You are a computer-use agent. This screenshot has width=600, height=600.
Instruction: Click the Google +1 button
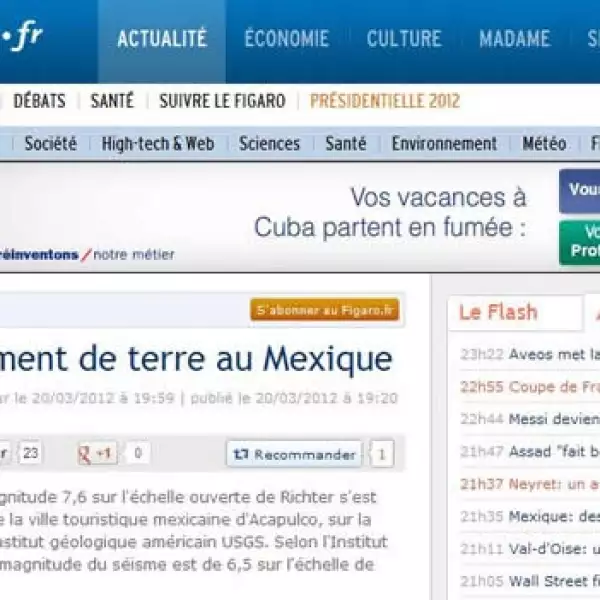[x=97, y=454]
